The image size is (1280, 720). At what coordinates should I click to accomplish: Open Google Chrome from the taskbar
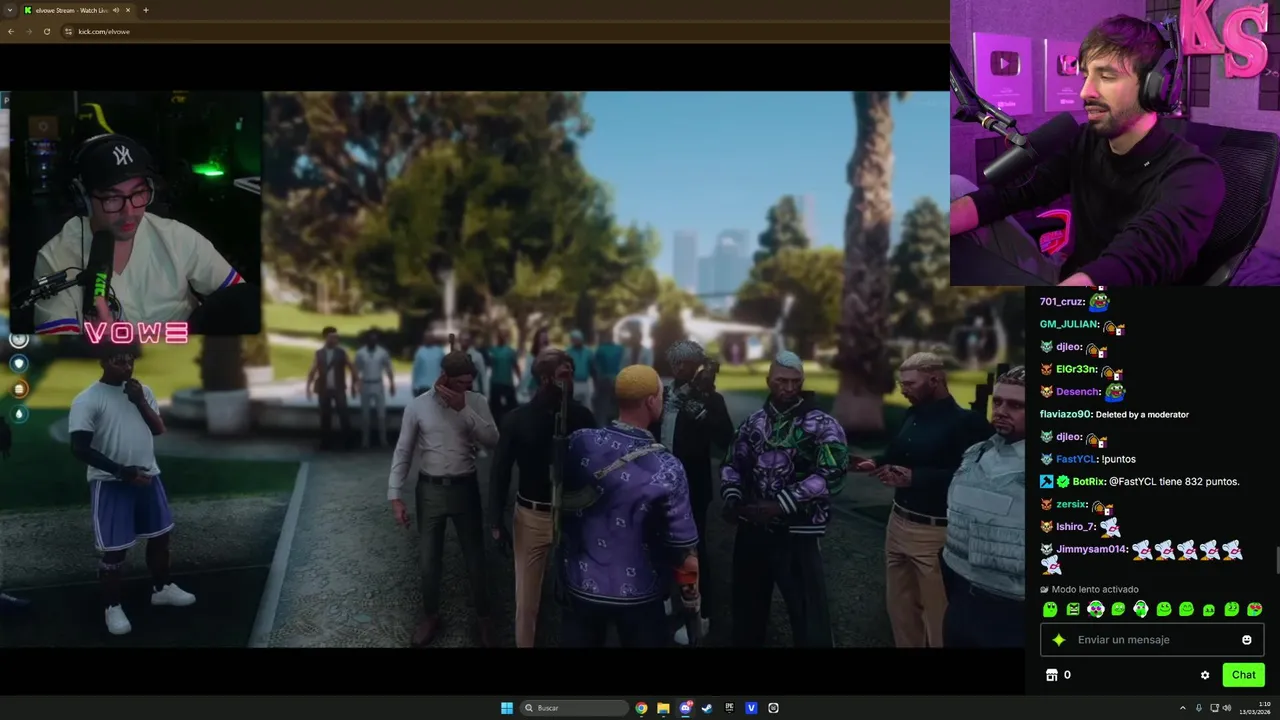pos(641,708)
